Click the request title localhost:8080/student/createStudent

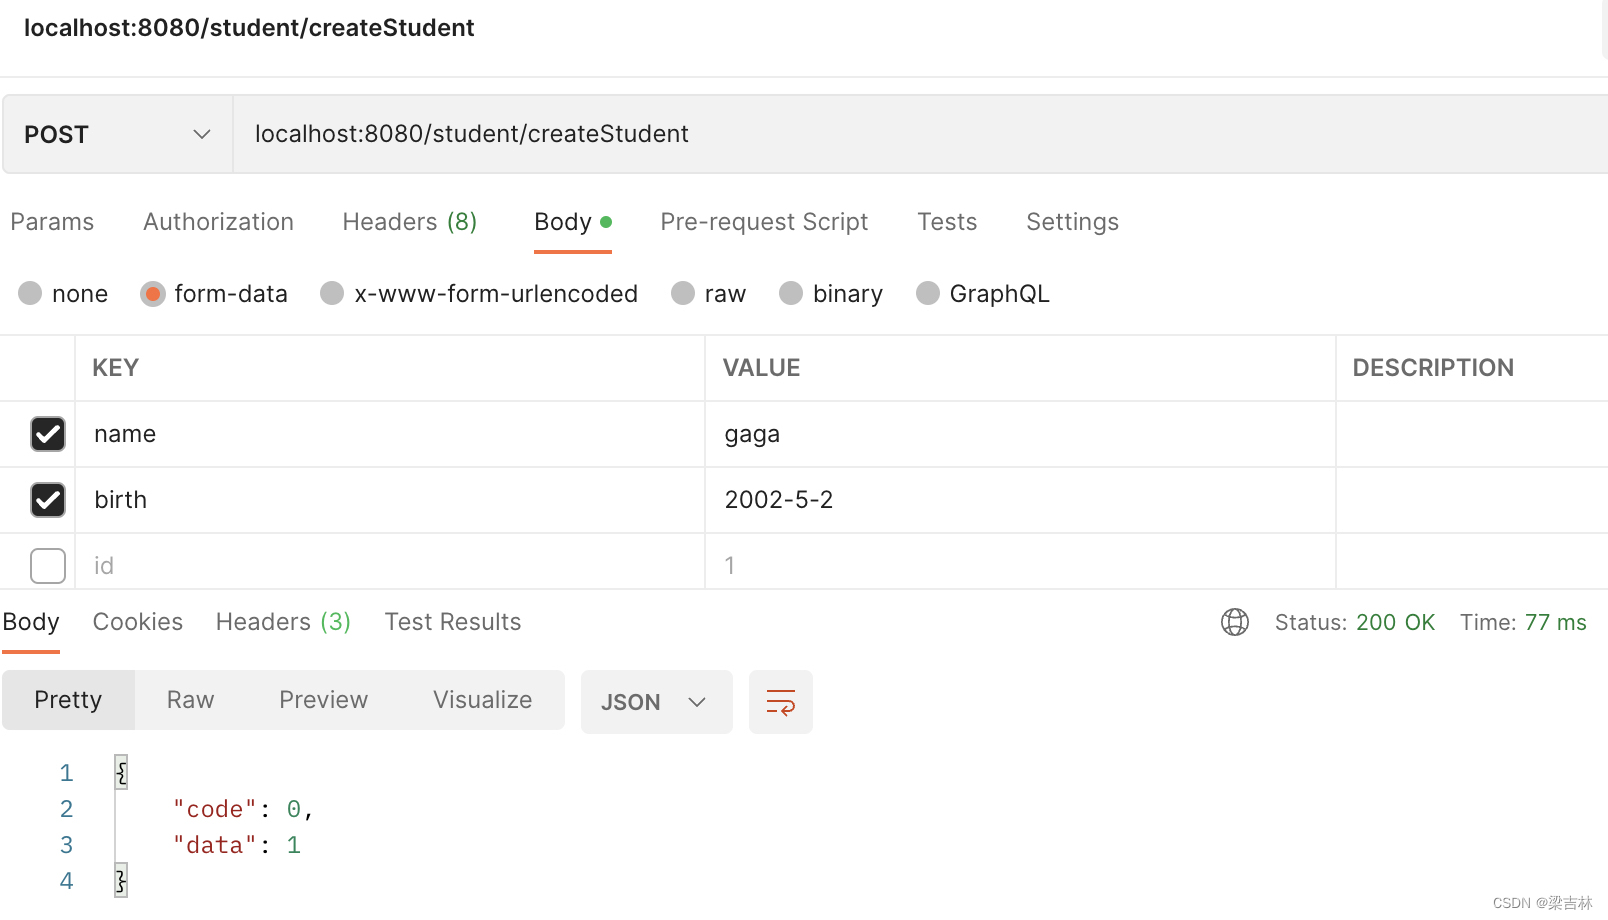click(249, 28)
